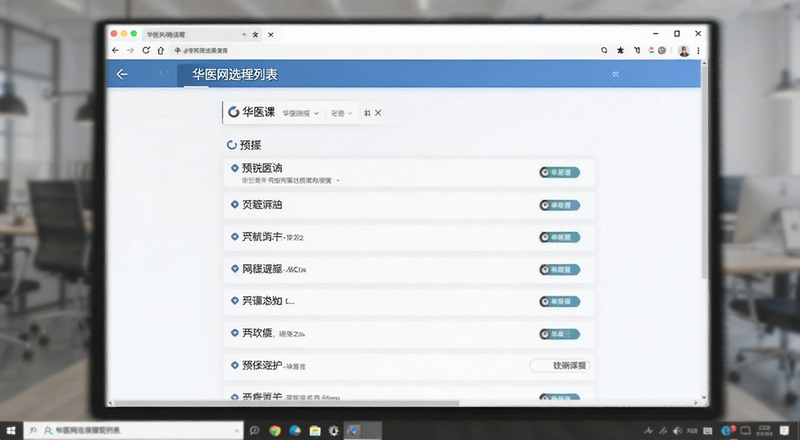Image resolution: width=800 pixels, height=440 pixels.
Task: Toggle the switch on the 网 course row
Action: pyautogui.click(x=560, y=270)
